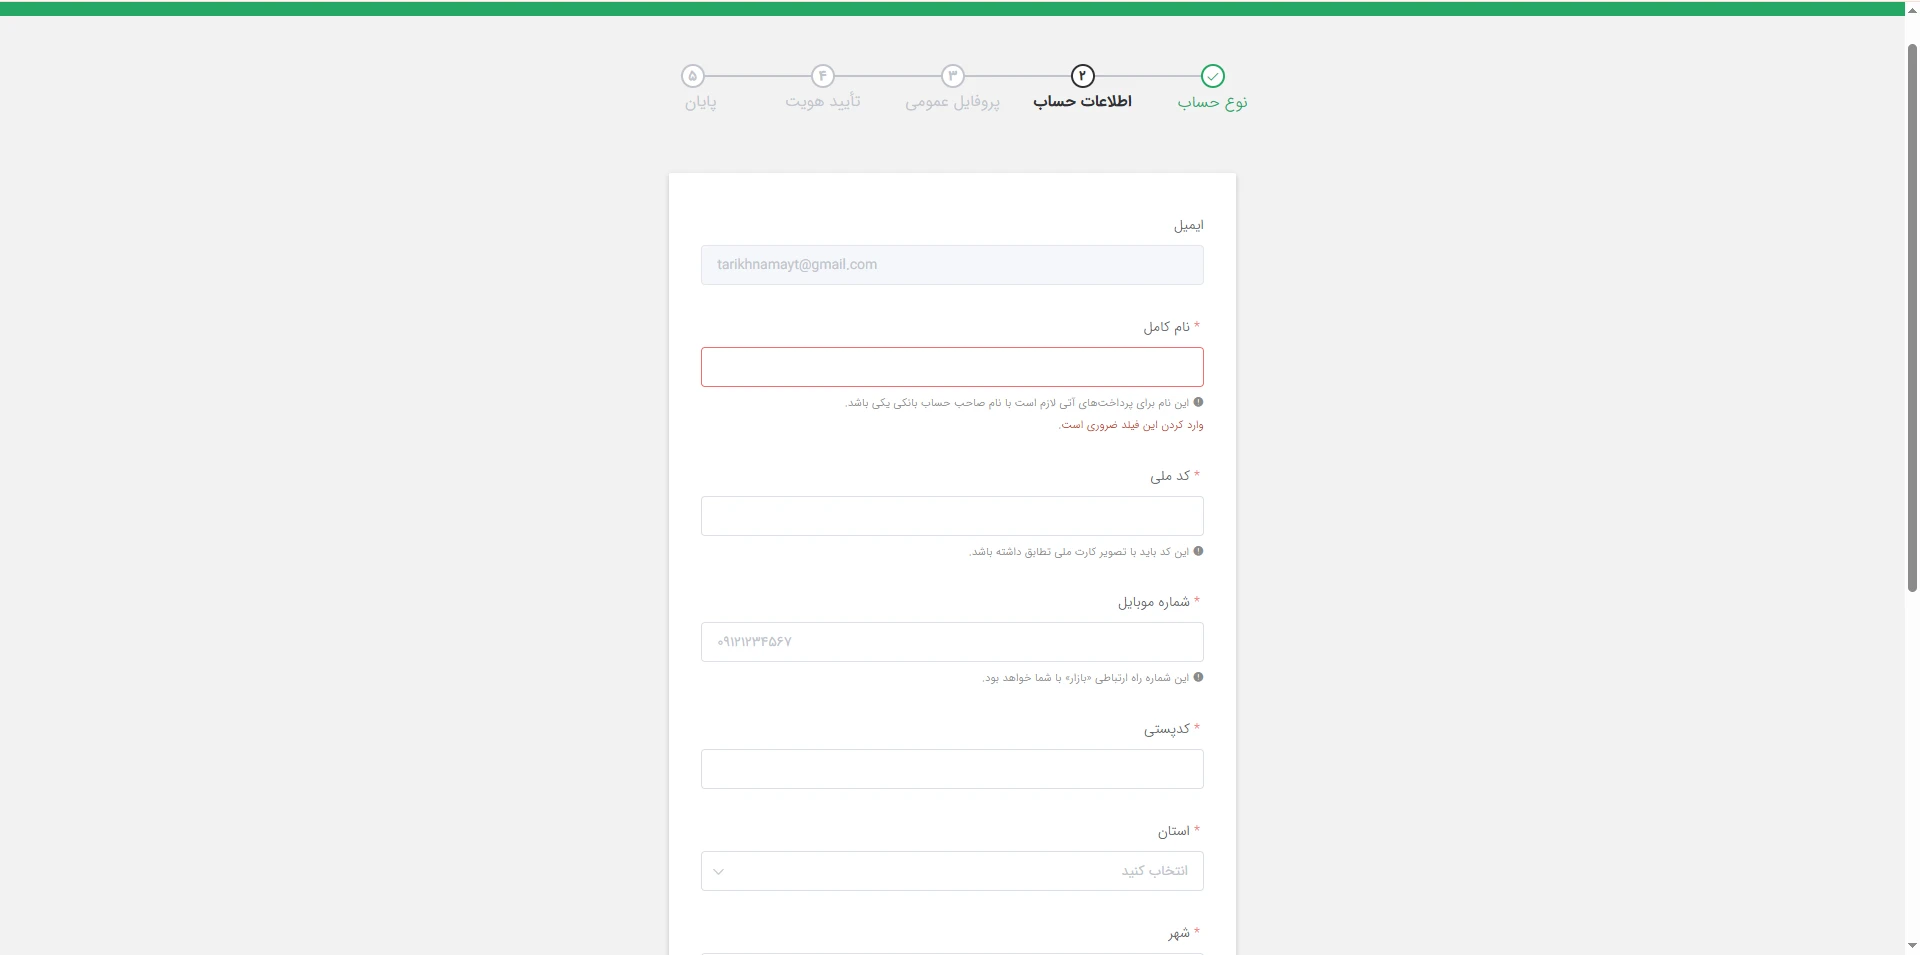Click info icon under full name field
The height and width of the screenshot is (955, 1920).
(x=1198, y=402)
